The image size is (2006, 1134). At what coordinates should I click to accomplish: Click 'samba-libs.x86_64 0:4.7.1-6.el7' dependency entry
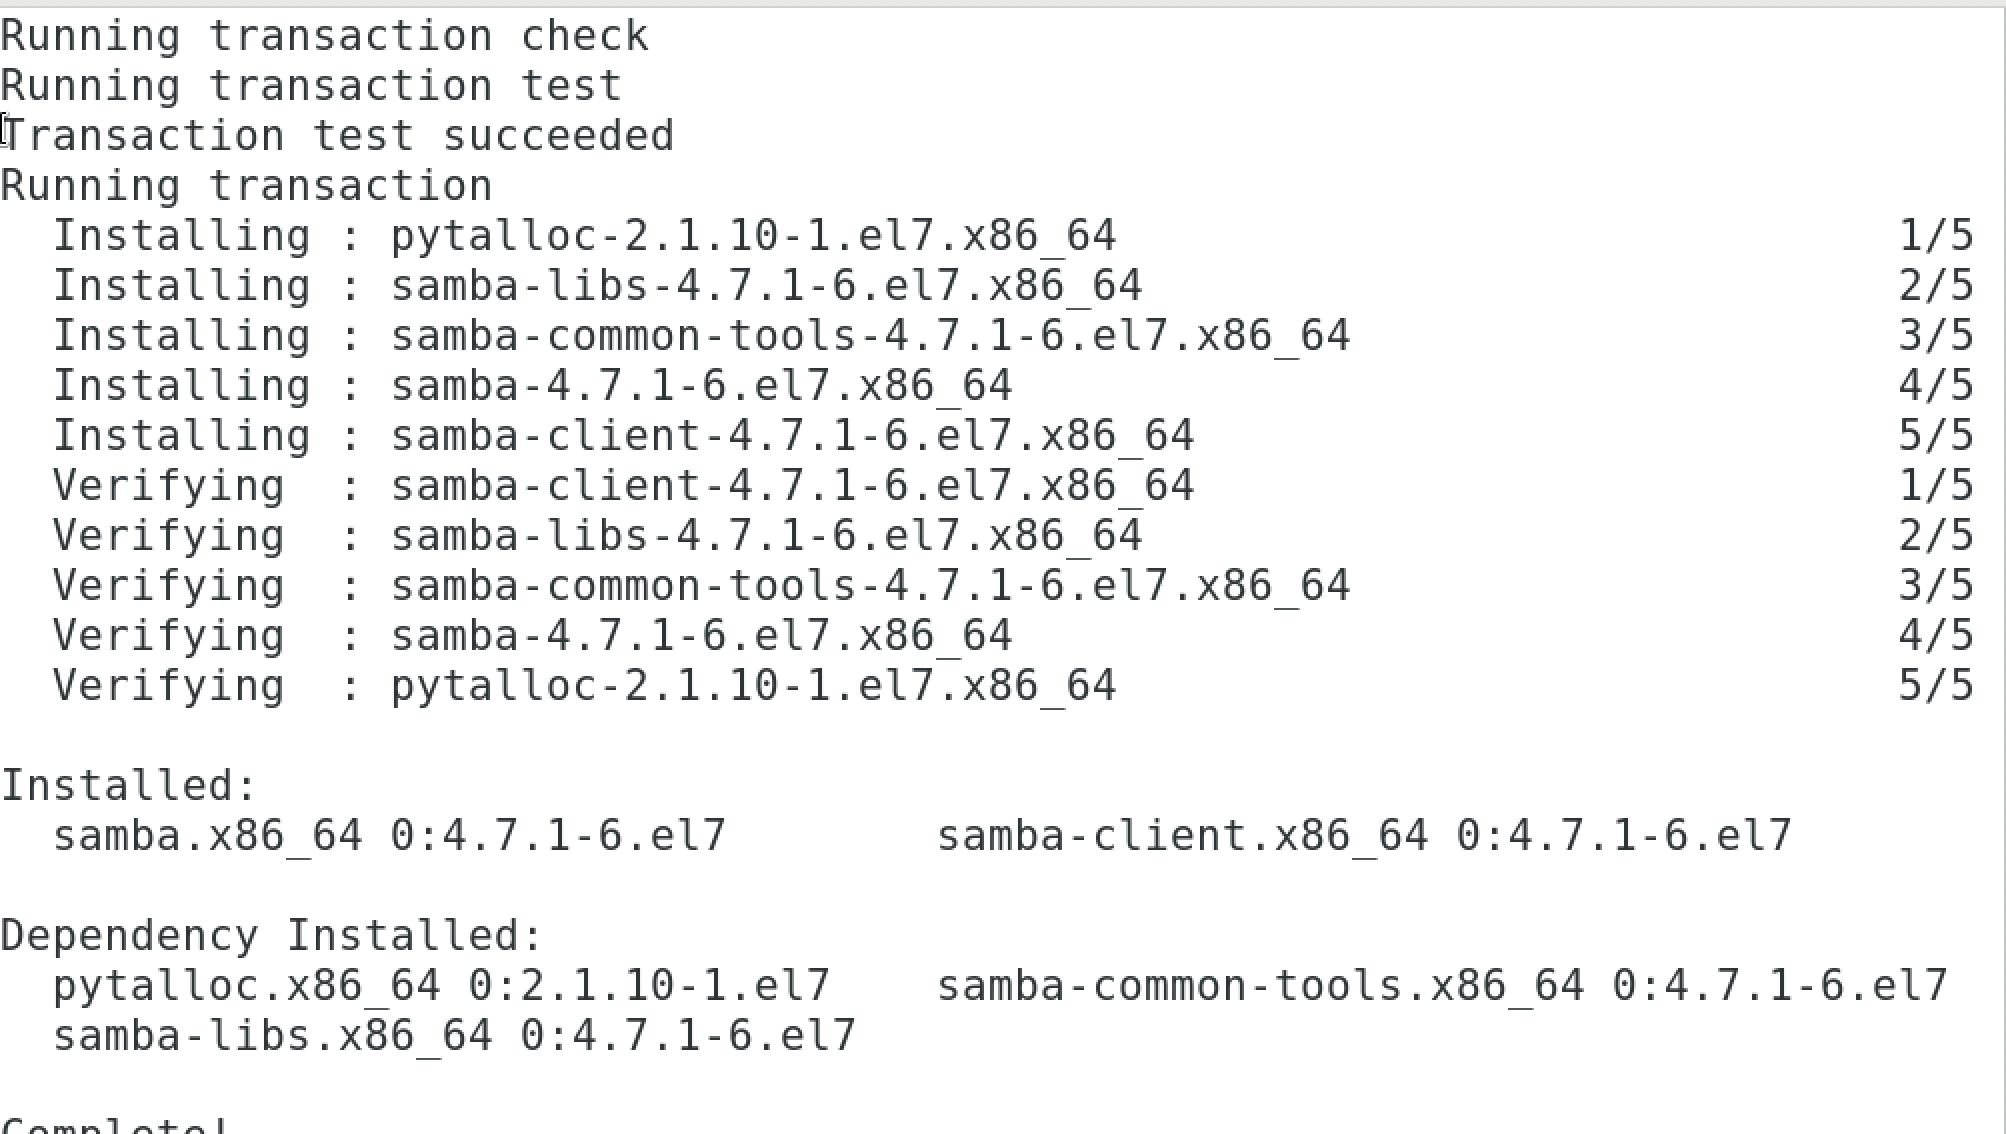tap(454, 1036)
